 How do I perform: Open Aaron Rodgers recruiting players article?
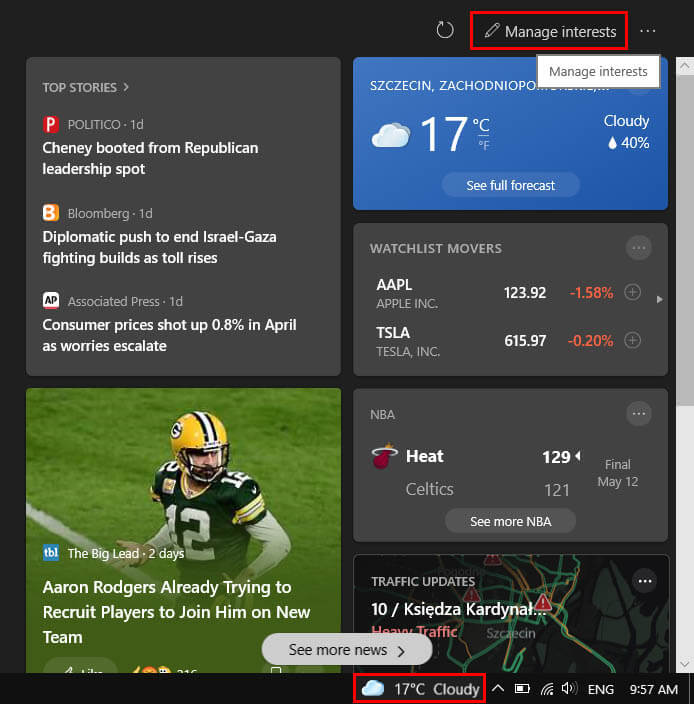[176, 612]
